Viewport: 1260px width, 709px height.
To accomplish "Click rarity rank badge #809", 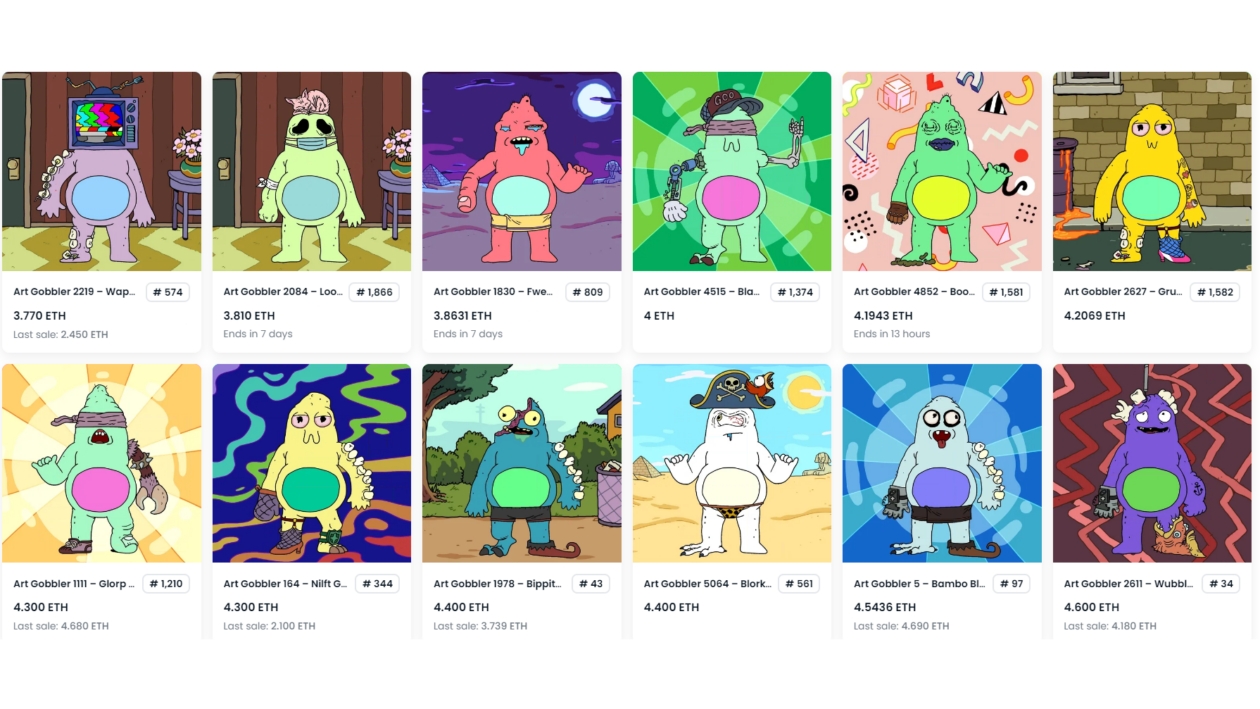I will 588,292.
